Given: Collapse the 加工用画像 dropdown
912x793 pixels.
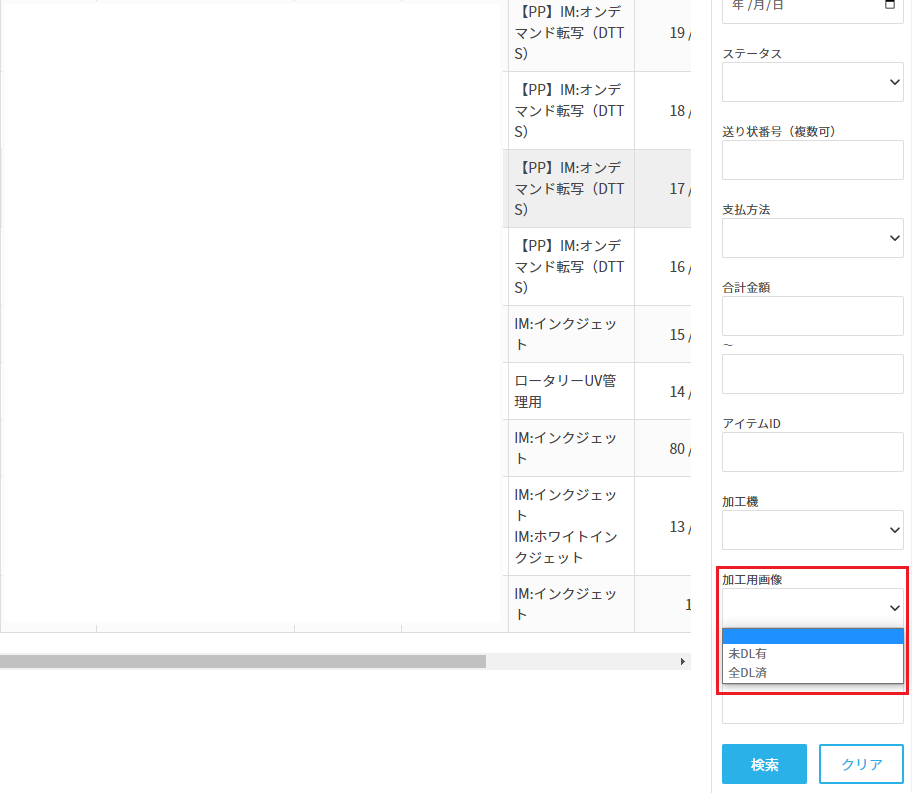Looking at the screenshot, I should coord(812,608).
